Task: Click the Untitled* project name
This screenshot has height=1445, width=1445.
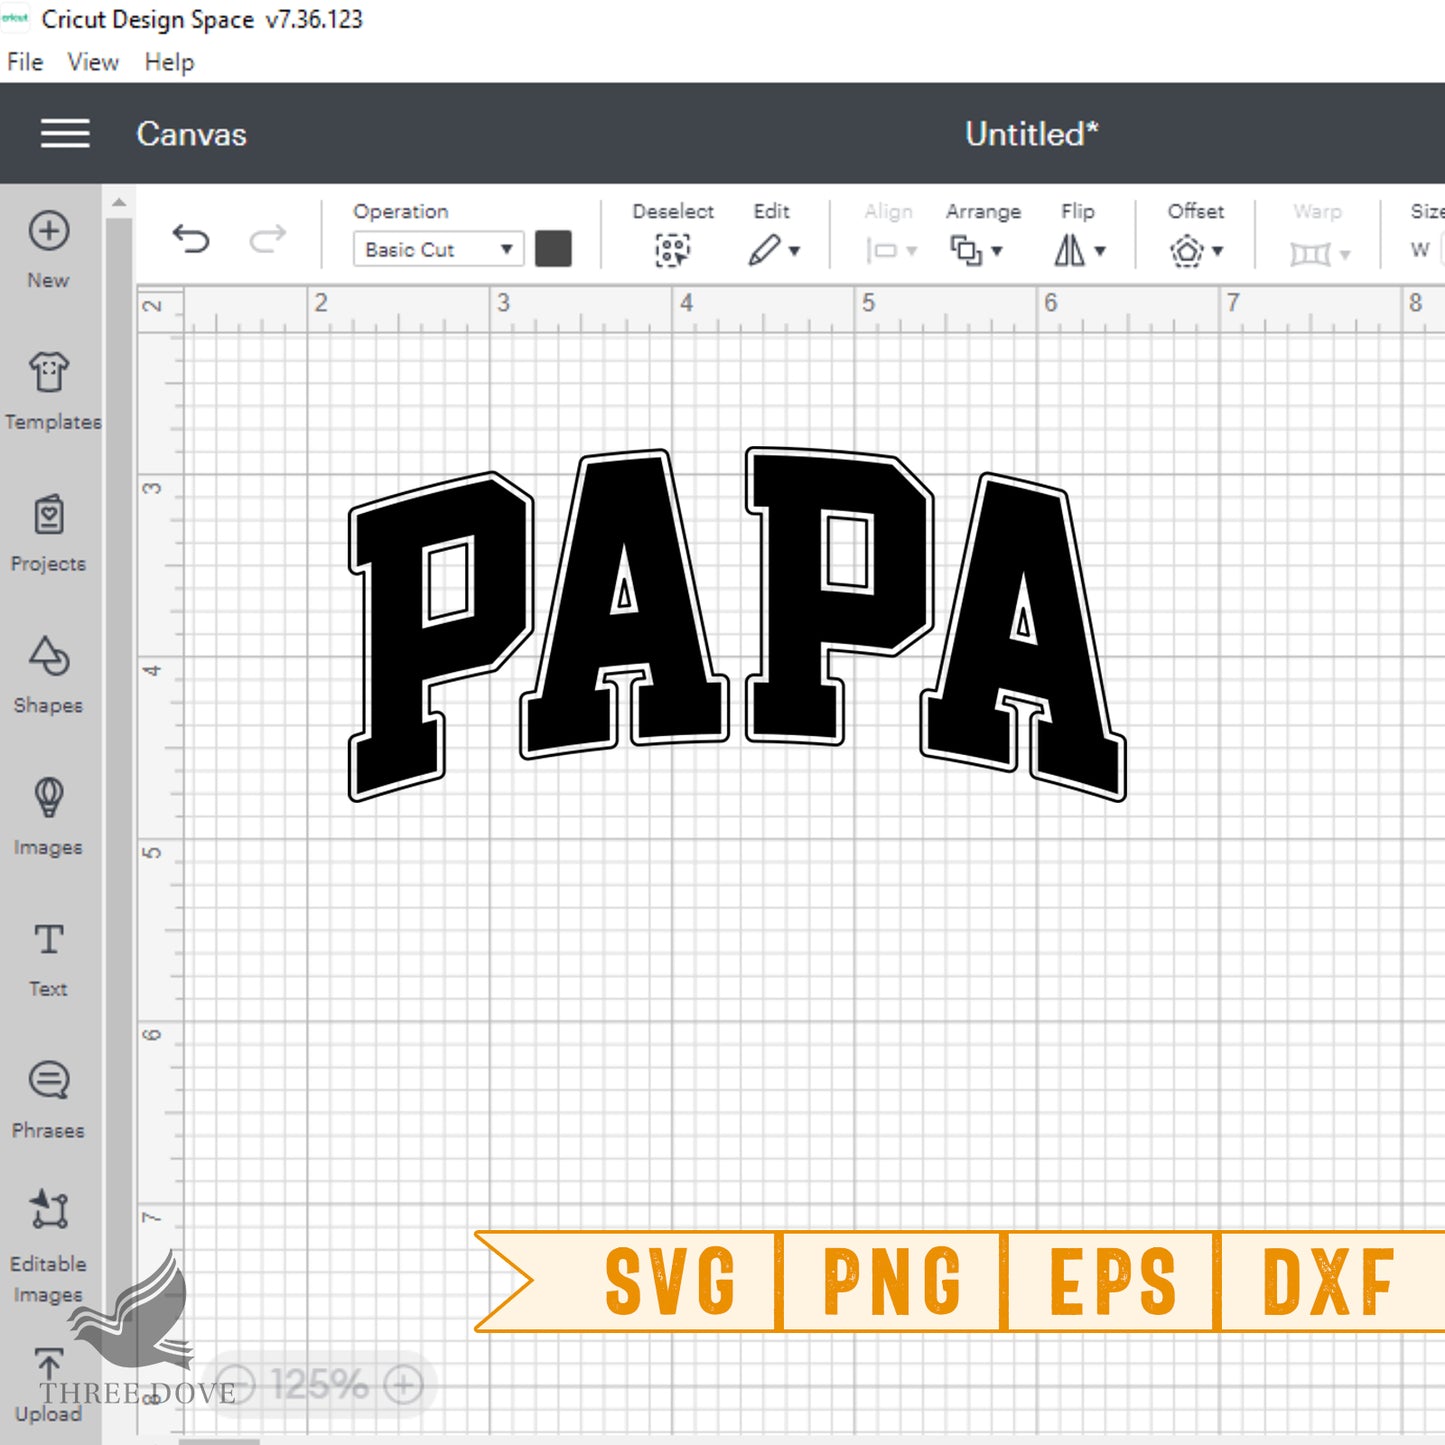Action: [x=1031, y=134]
